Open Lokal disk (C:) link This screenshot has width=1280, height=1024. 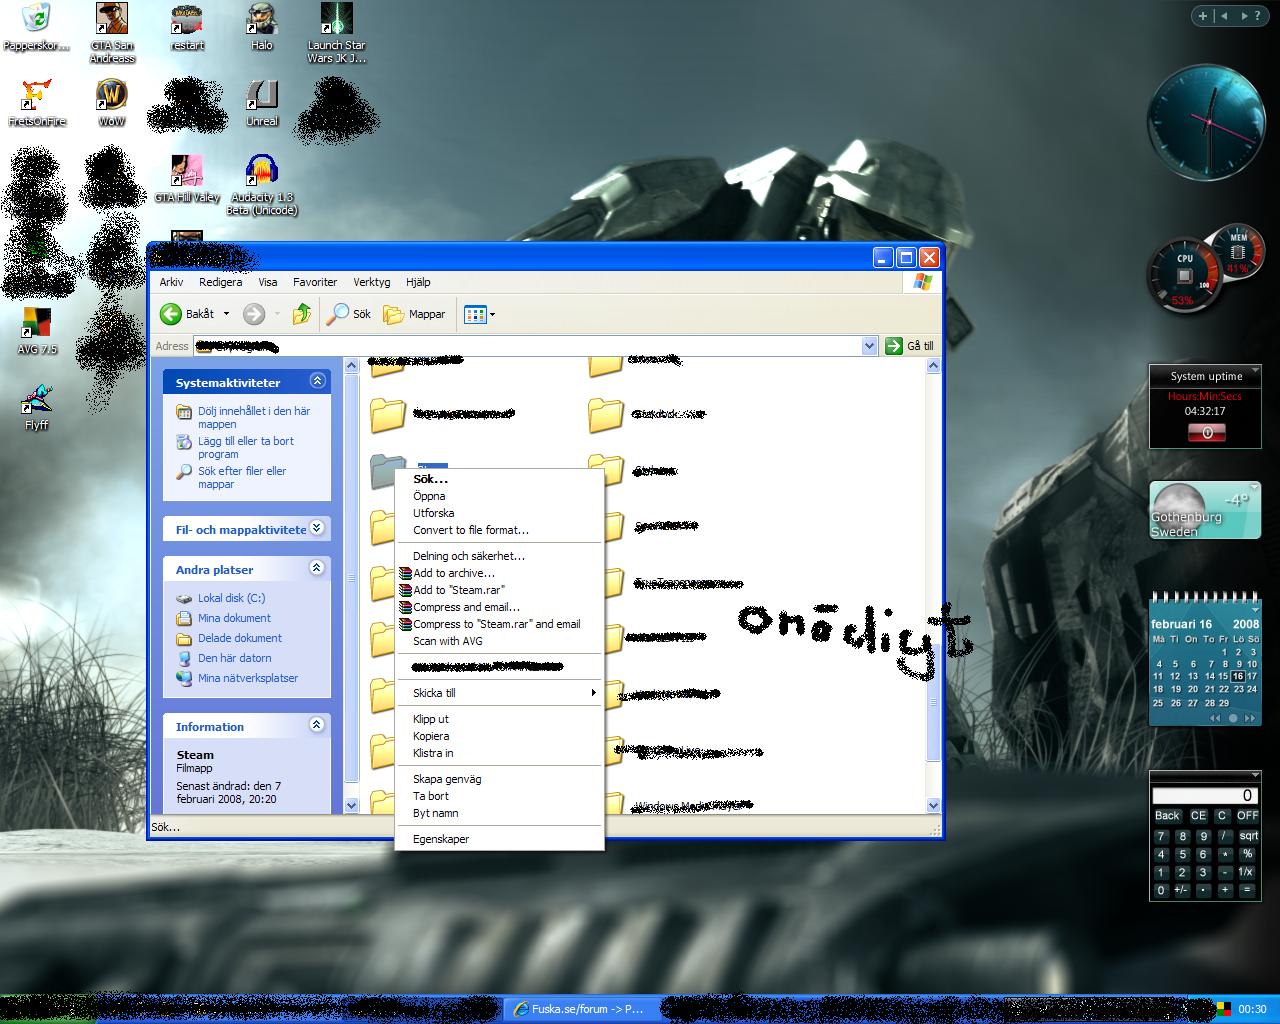(x=231, y=598)
